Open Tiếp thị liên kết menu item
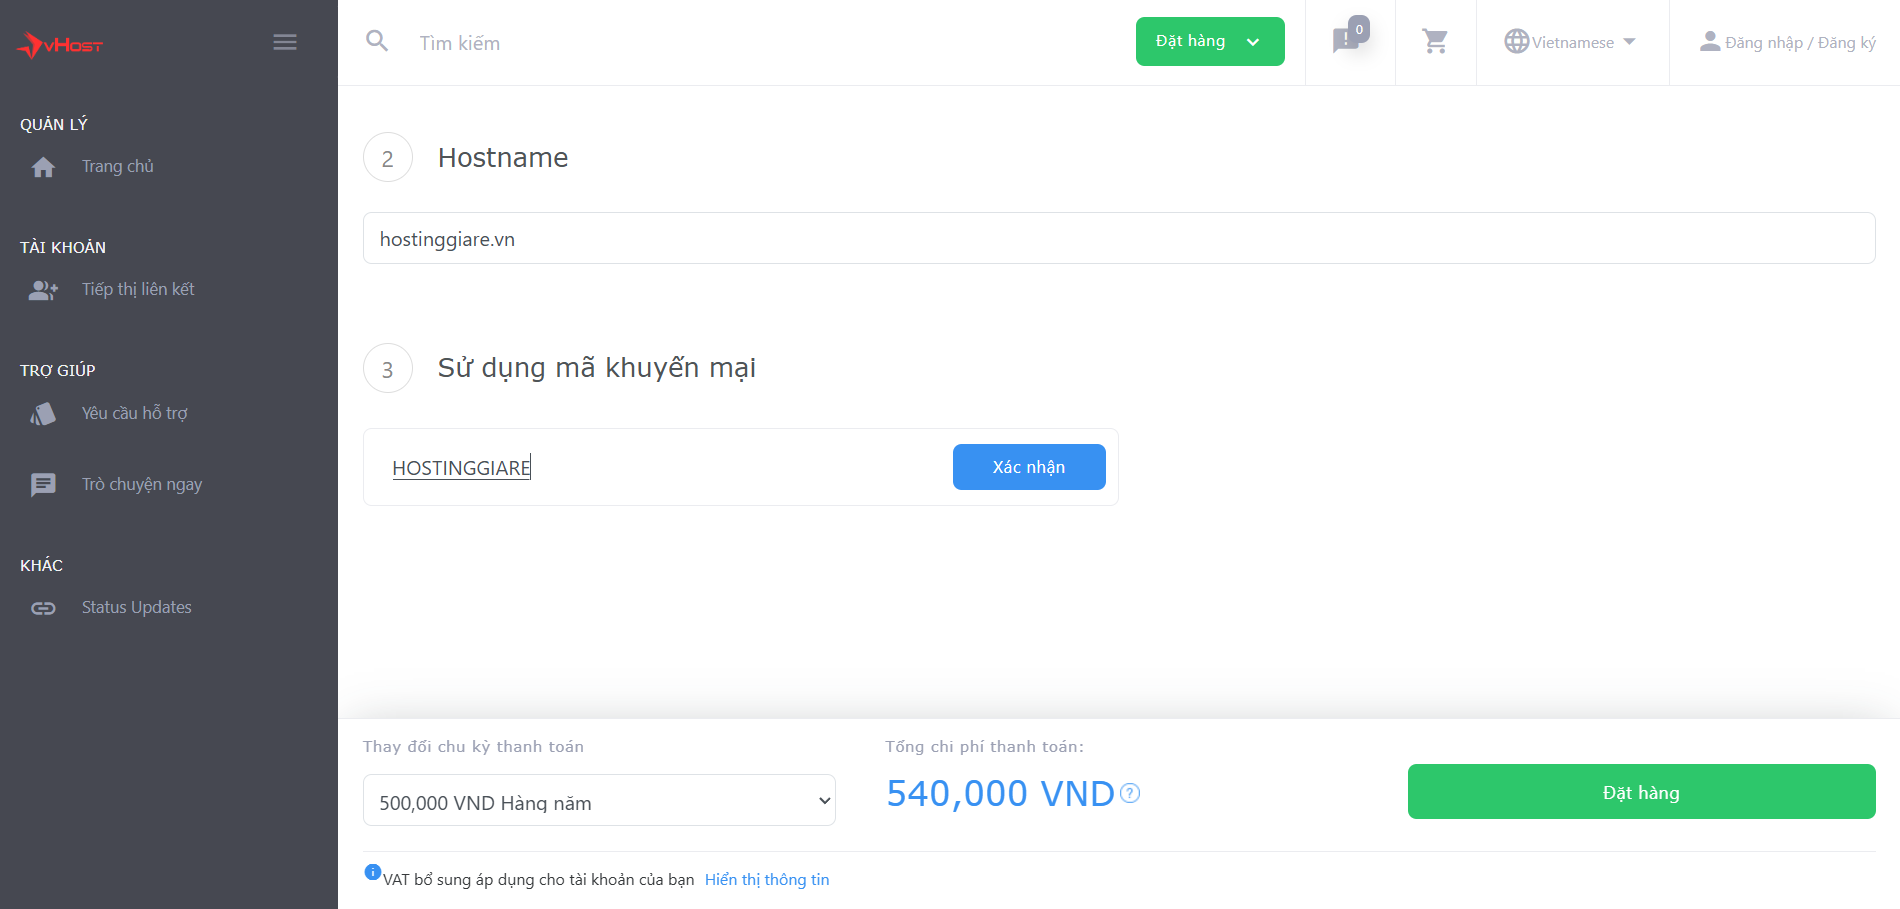1900x909 pixels. click(137, 290)
